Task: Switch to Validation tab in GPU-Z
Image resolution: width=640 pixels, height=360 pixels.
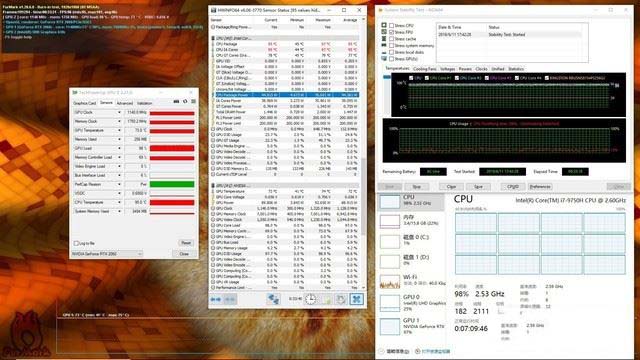Action: [x=144, y=103]
